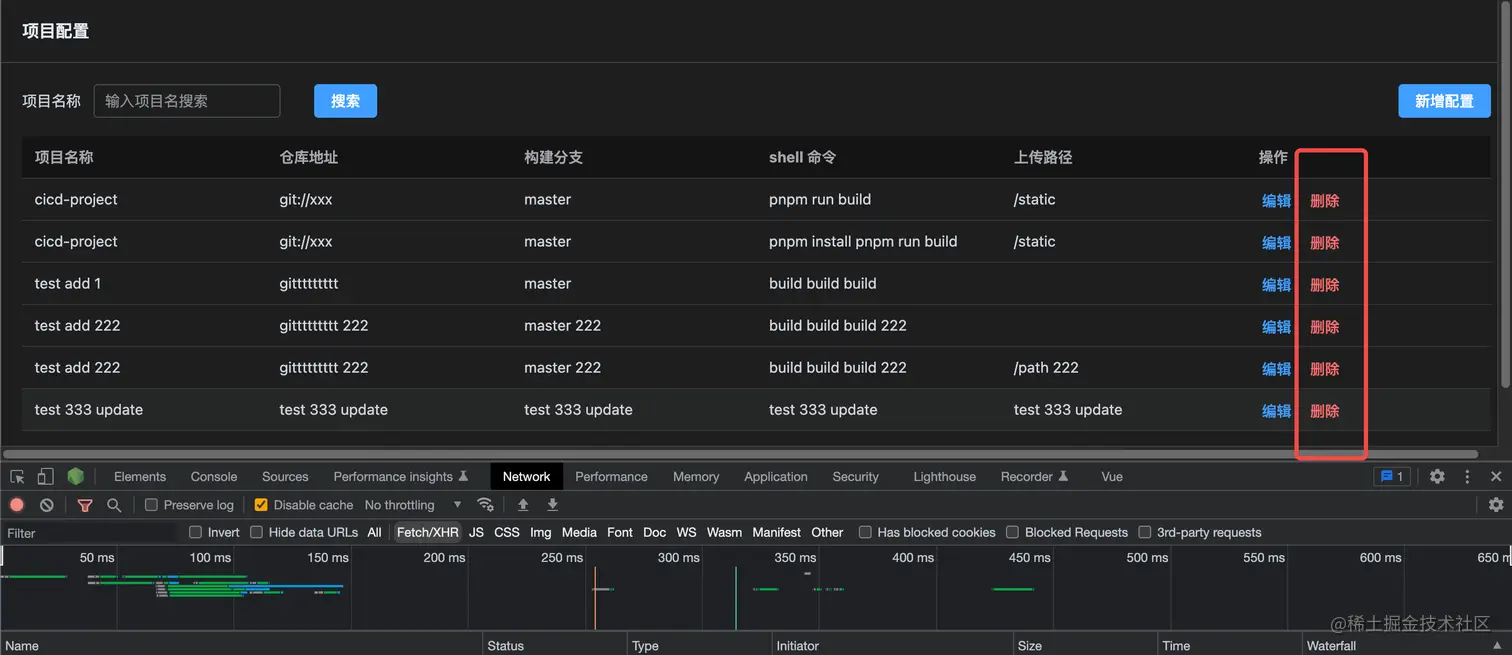This screenshot has width=1512, height=655.
Task: Open the Performance insights tab
Action: (x=400, y=477)
